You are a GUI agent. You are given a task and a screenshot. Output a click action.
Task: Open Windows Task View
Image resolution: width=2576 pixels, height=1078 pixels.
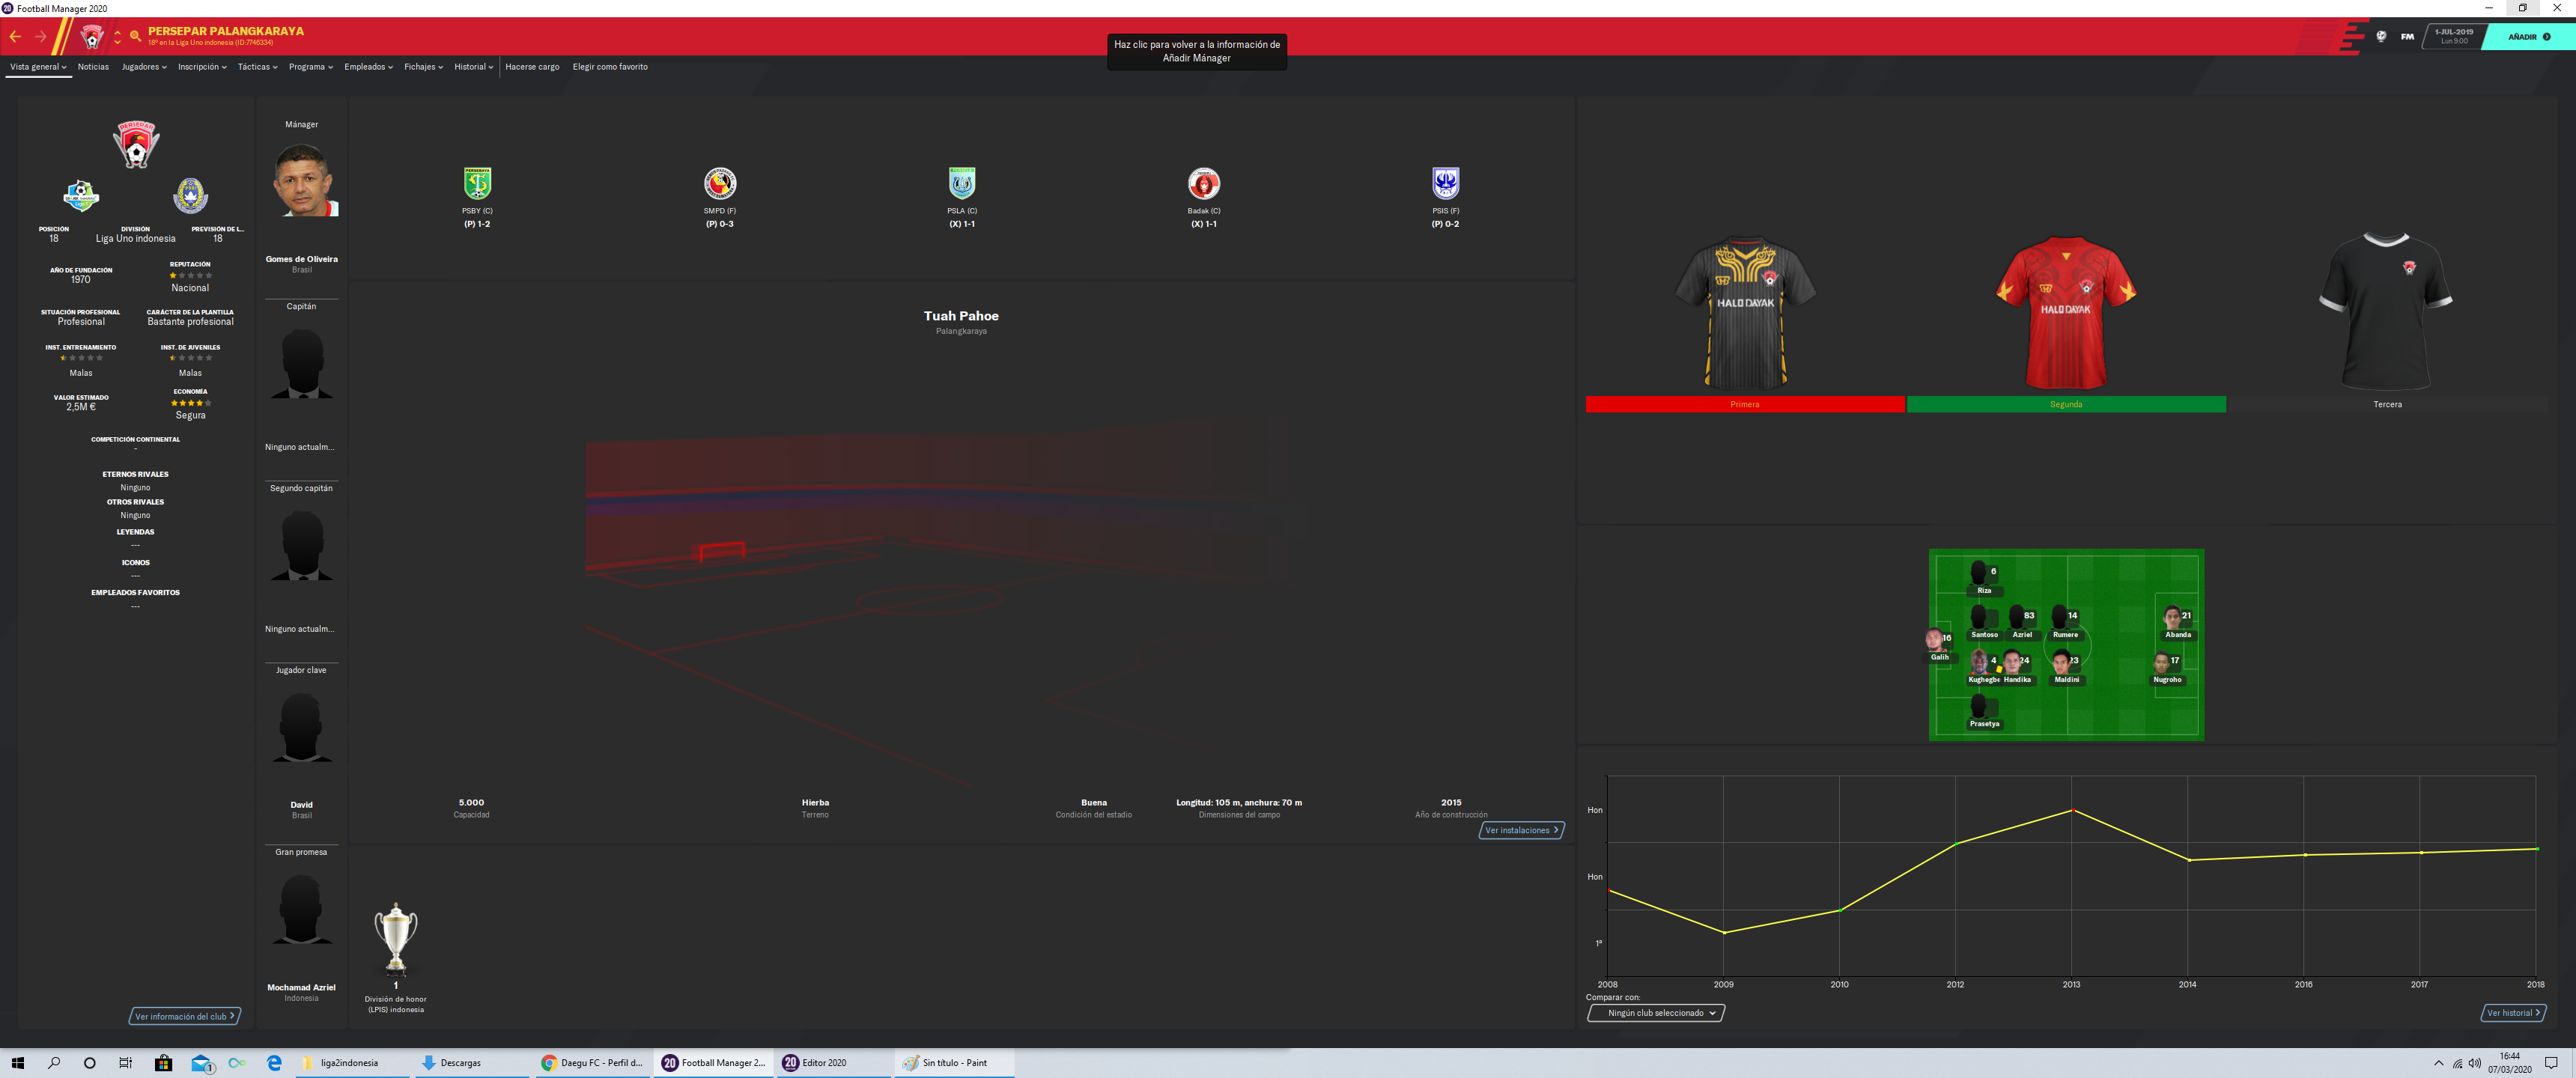tap(125, 1063)
